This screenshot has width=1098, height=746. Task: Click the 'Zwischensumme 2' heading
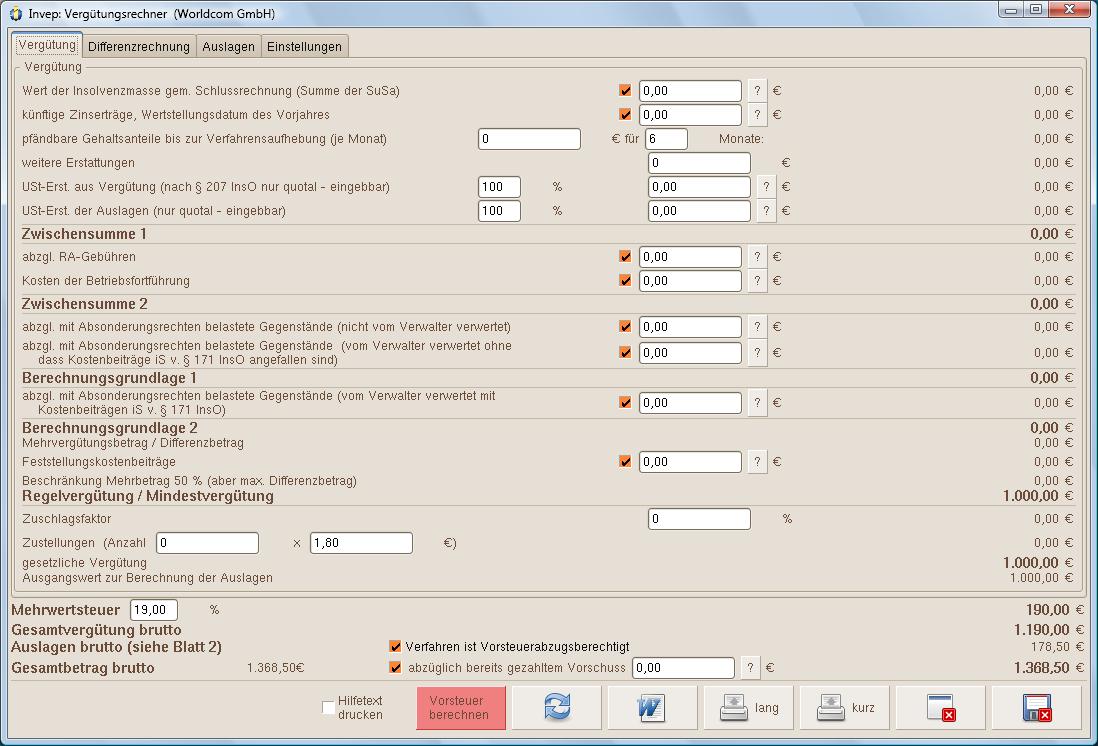85,304
